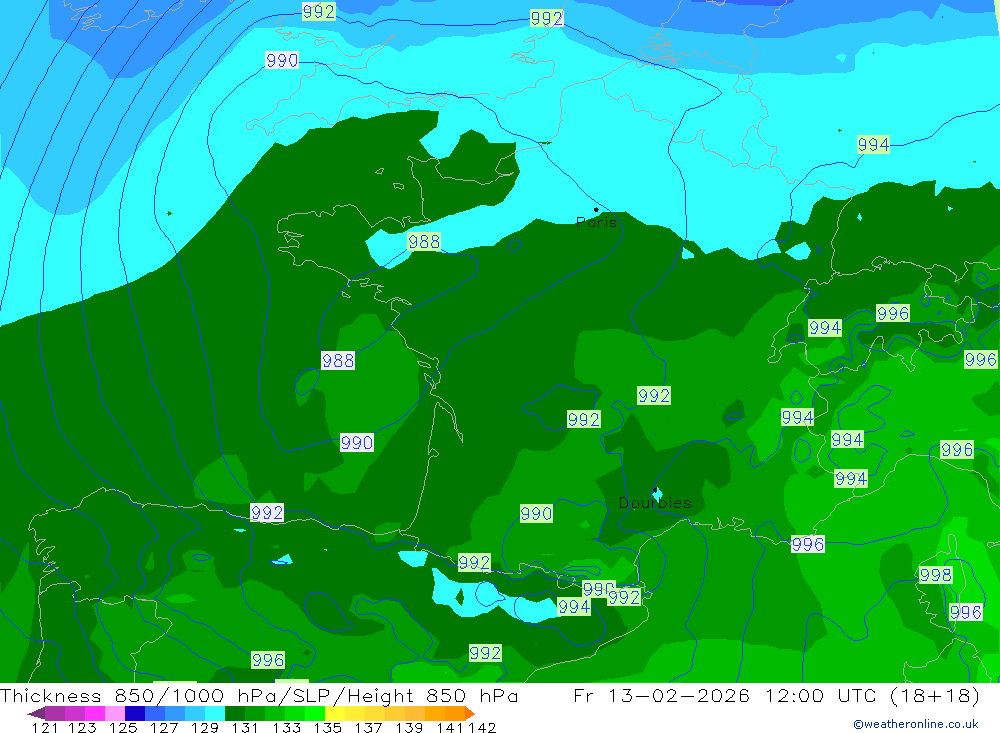Viewport: 1000px width, 733px height.
Task: Click the 135 legend value
Action: (x=327, y=727)
